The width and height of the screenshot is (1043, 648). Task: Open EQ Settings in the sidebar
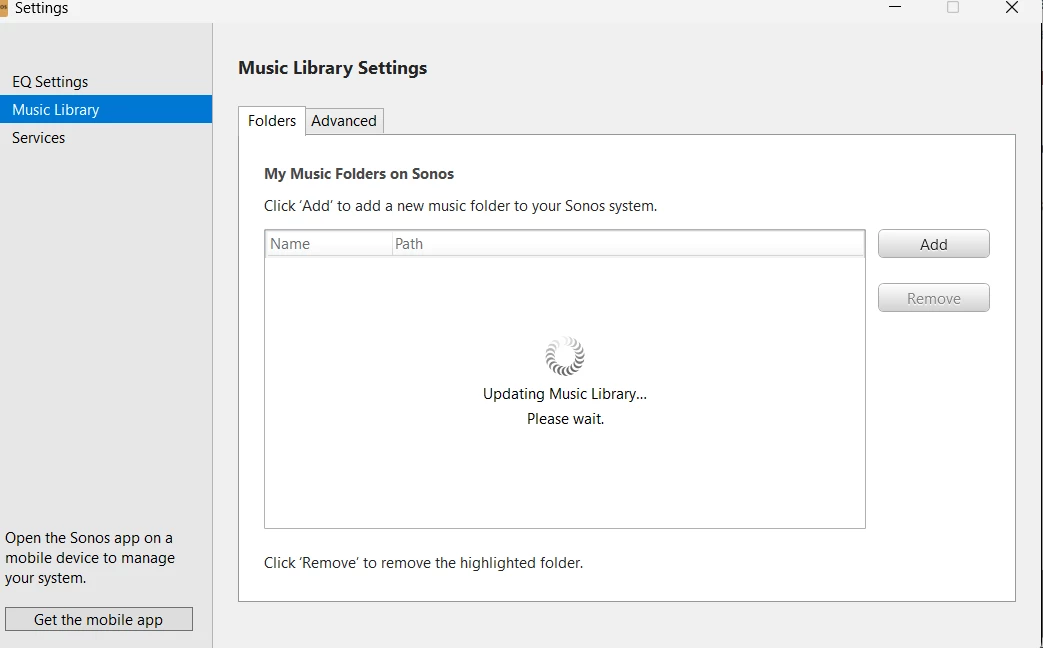(x=50, y=82)
